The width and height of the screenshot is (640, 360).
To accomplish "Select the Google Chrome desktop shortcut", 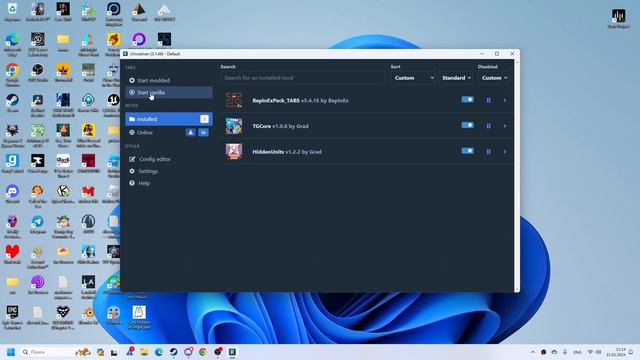I will 12,75.
